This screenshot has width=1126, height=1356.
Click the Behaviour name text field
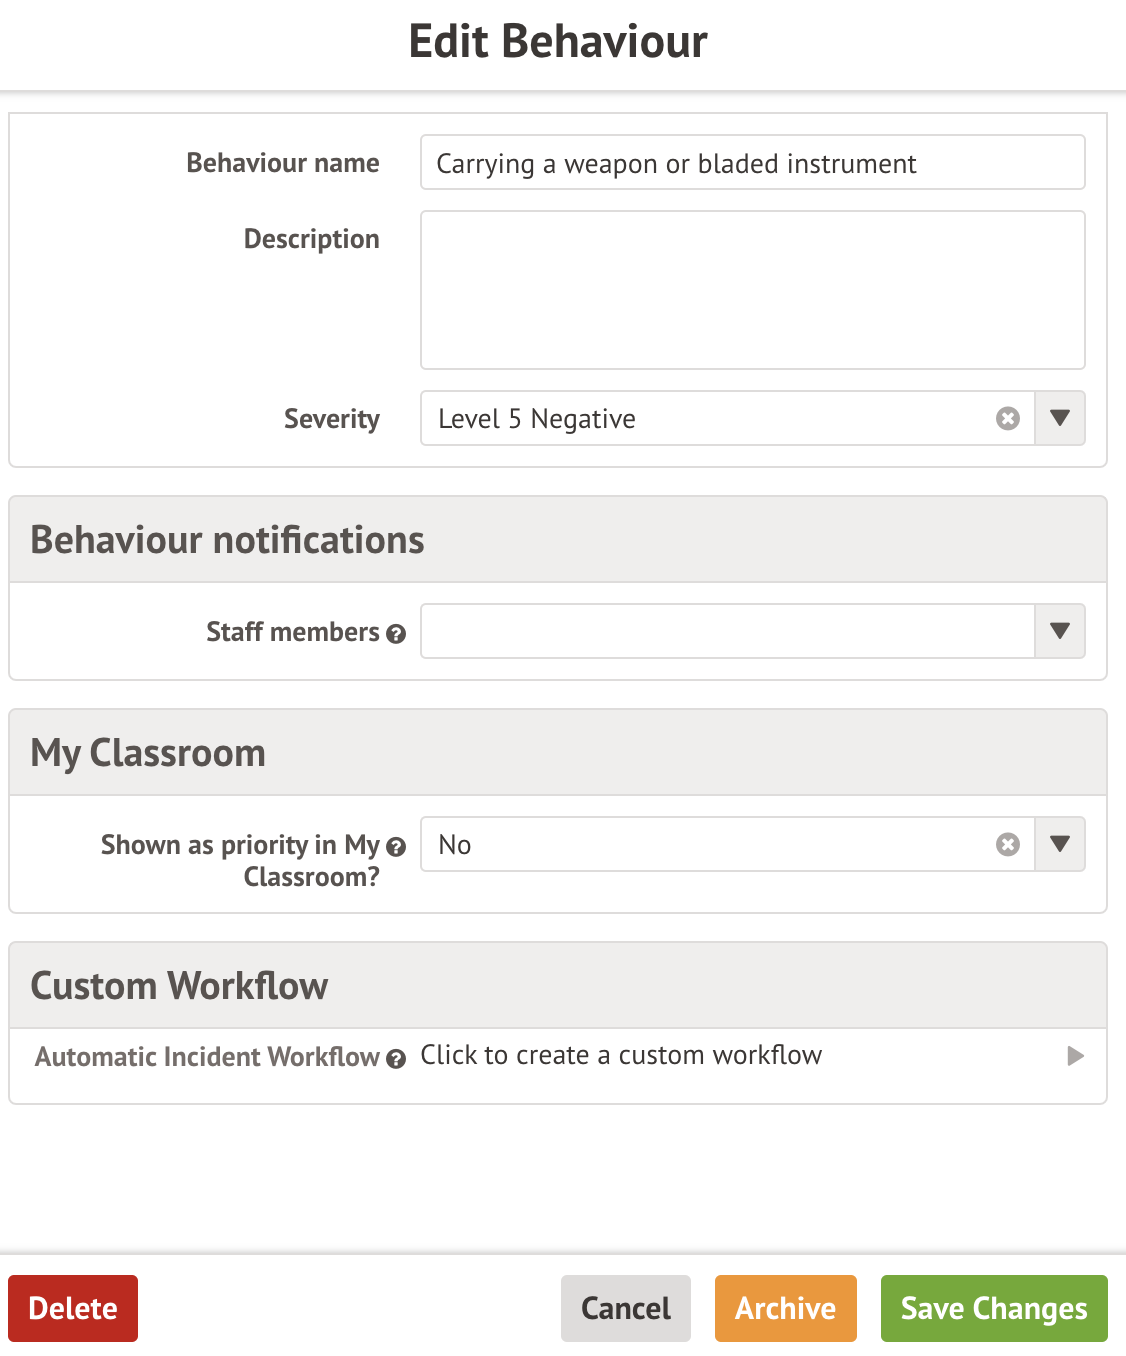click(752, 163)
